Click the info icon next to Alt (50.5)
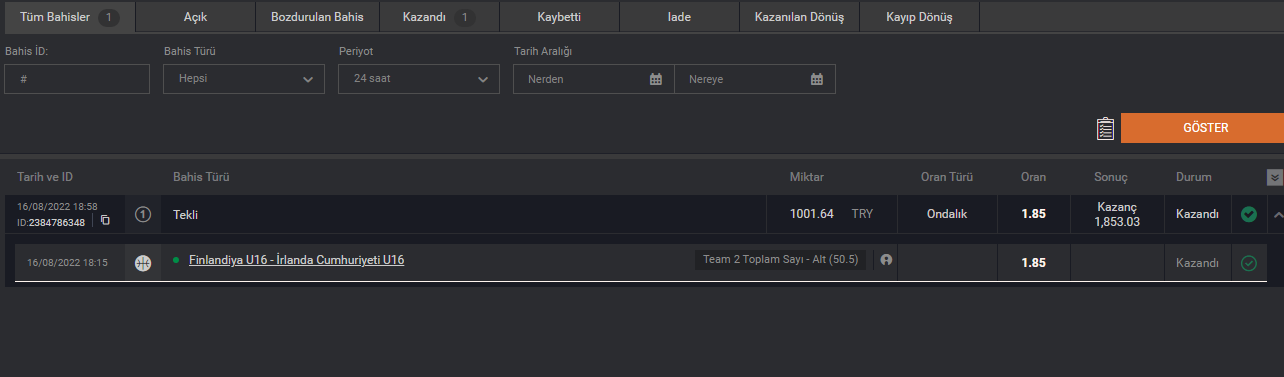This screenshot has height=377, width=1284. coord(886,260)
